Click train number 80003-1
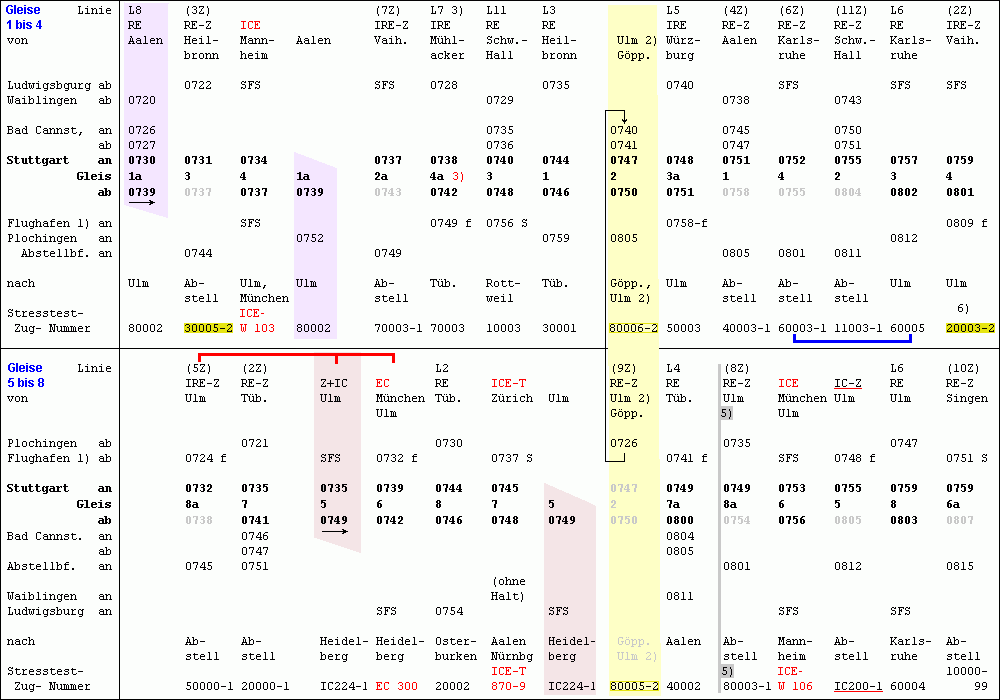The image size is (1000, 700). pos(747,687)
